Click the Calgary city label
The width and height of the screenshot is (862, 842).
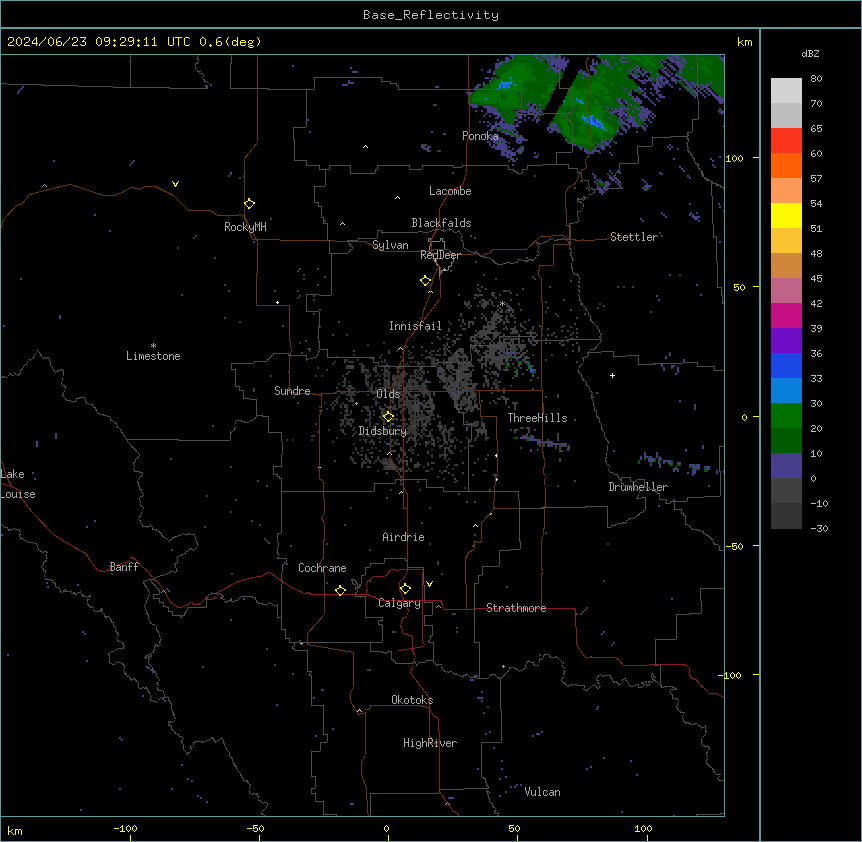pyautogui.click(x=399, y=603)
